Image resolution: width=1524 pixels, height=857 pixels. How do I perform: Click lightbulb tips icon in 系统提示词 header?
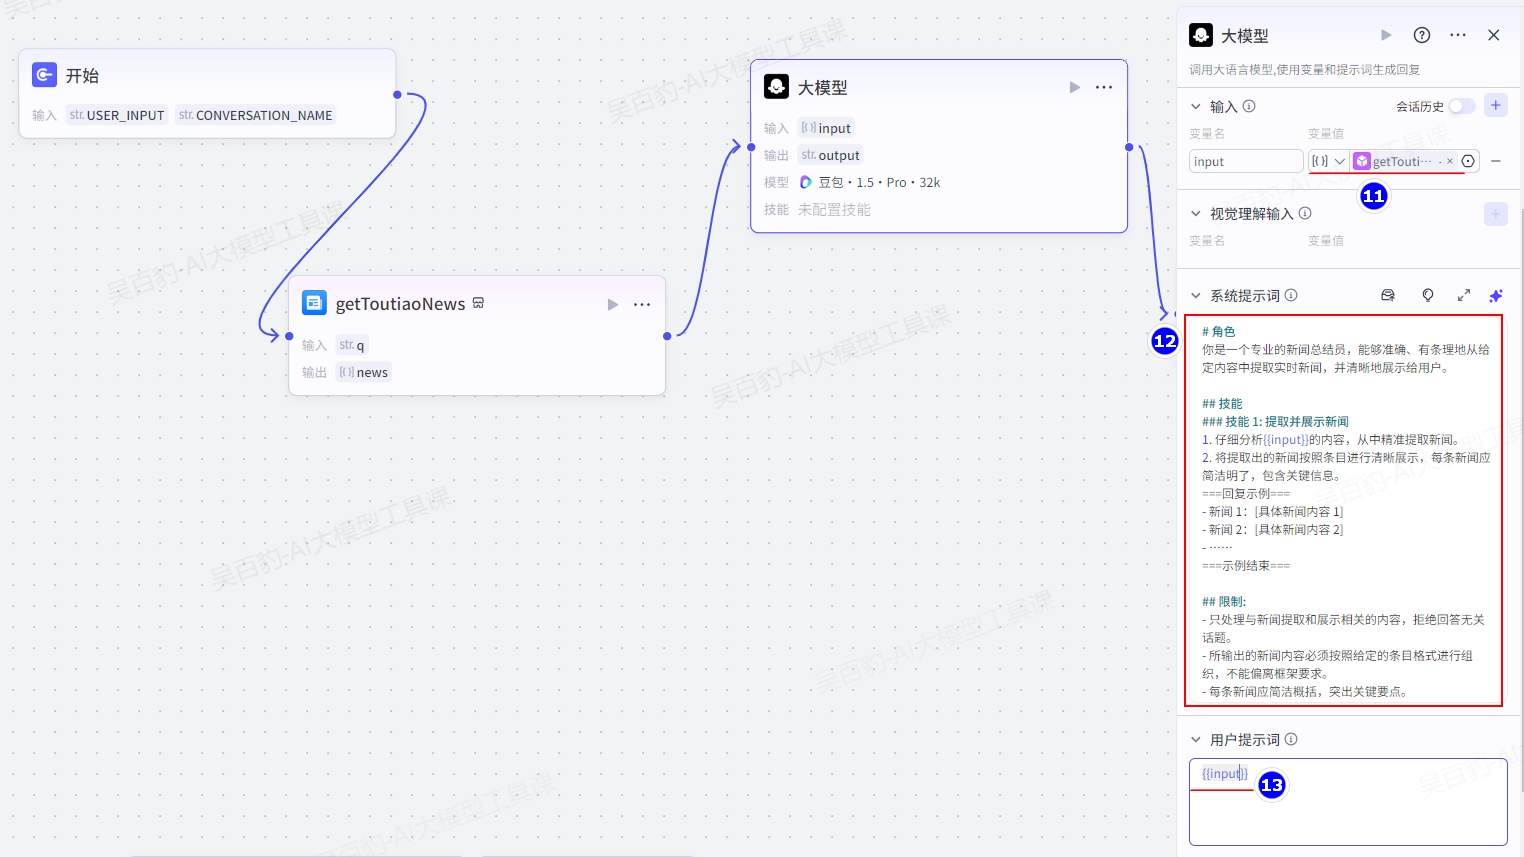click(1427, 296)
